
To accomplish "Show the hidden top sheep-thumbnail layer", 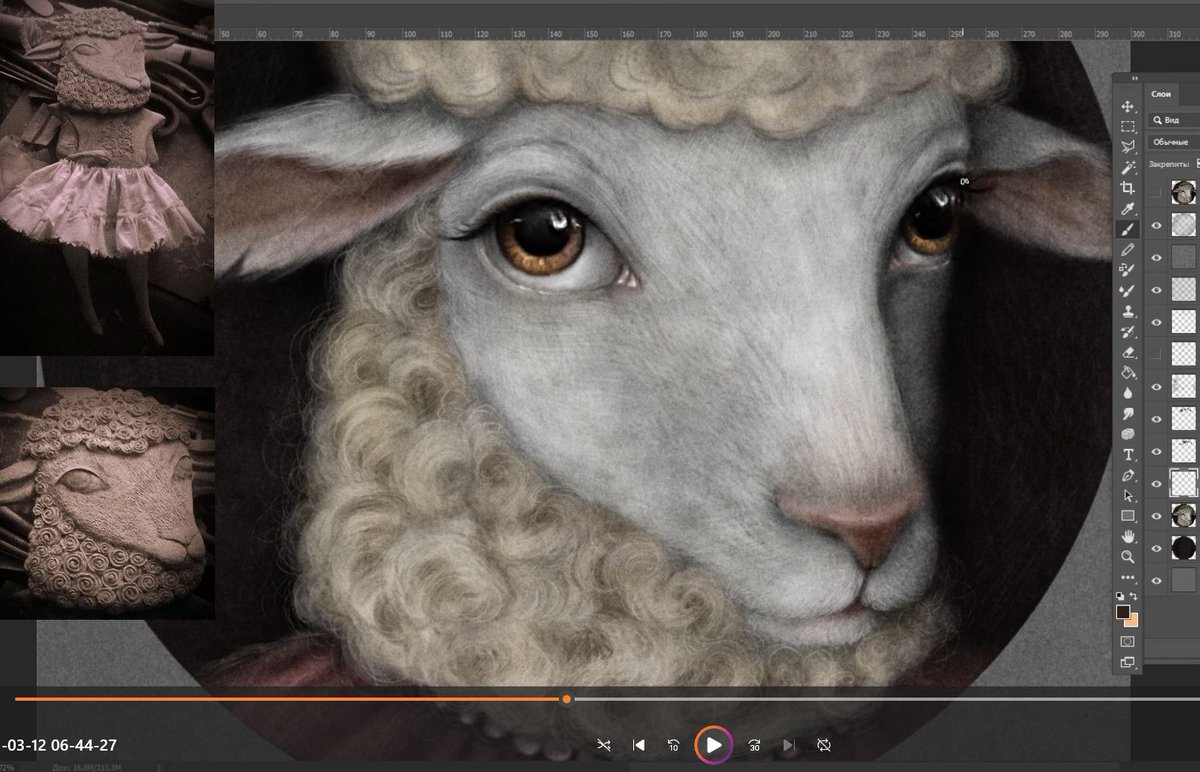I will [x=1157, y=193].
